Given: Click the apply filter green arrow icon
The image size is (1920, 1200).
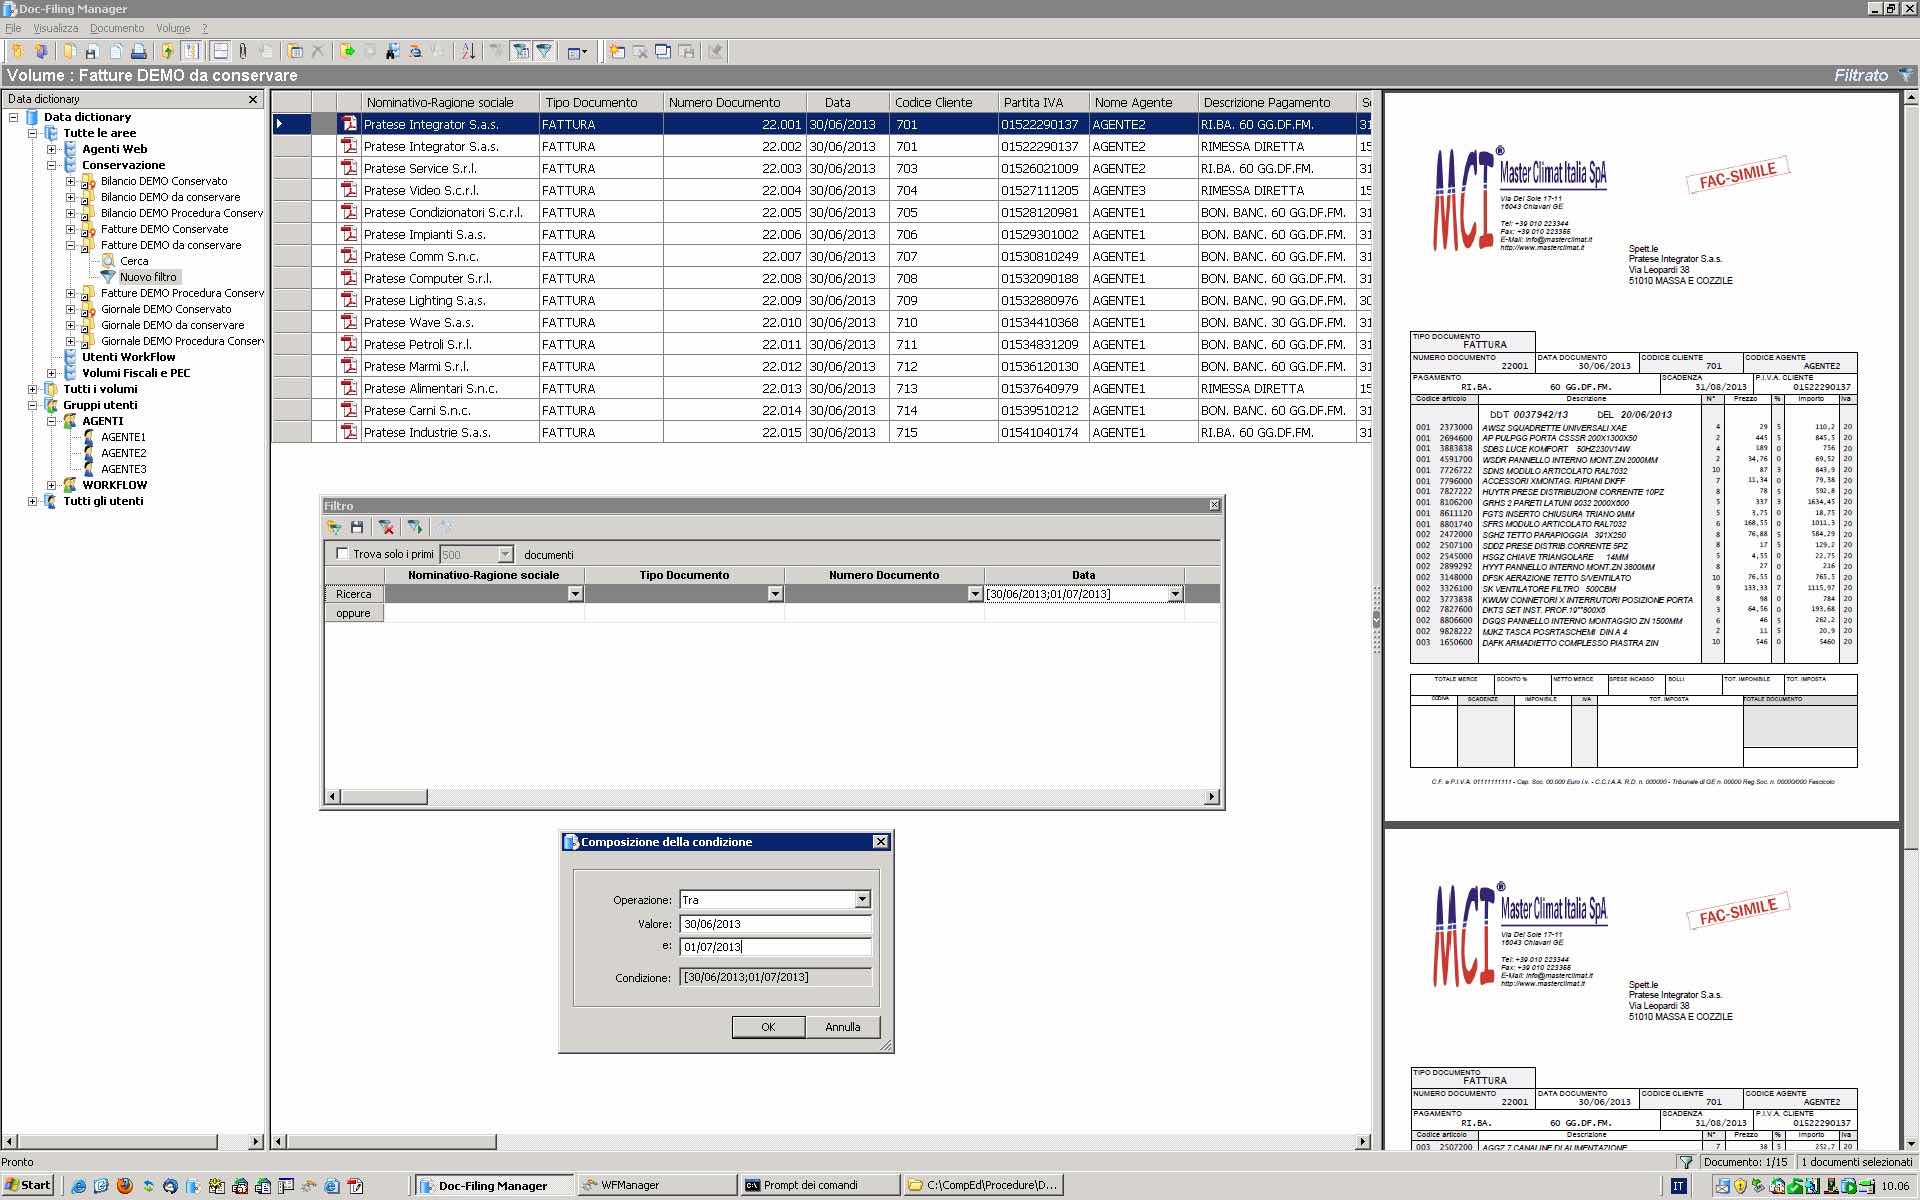Looking at the screenshot, I should [415, 527].
